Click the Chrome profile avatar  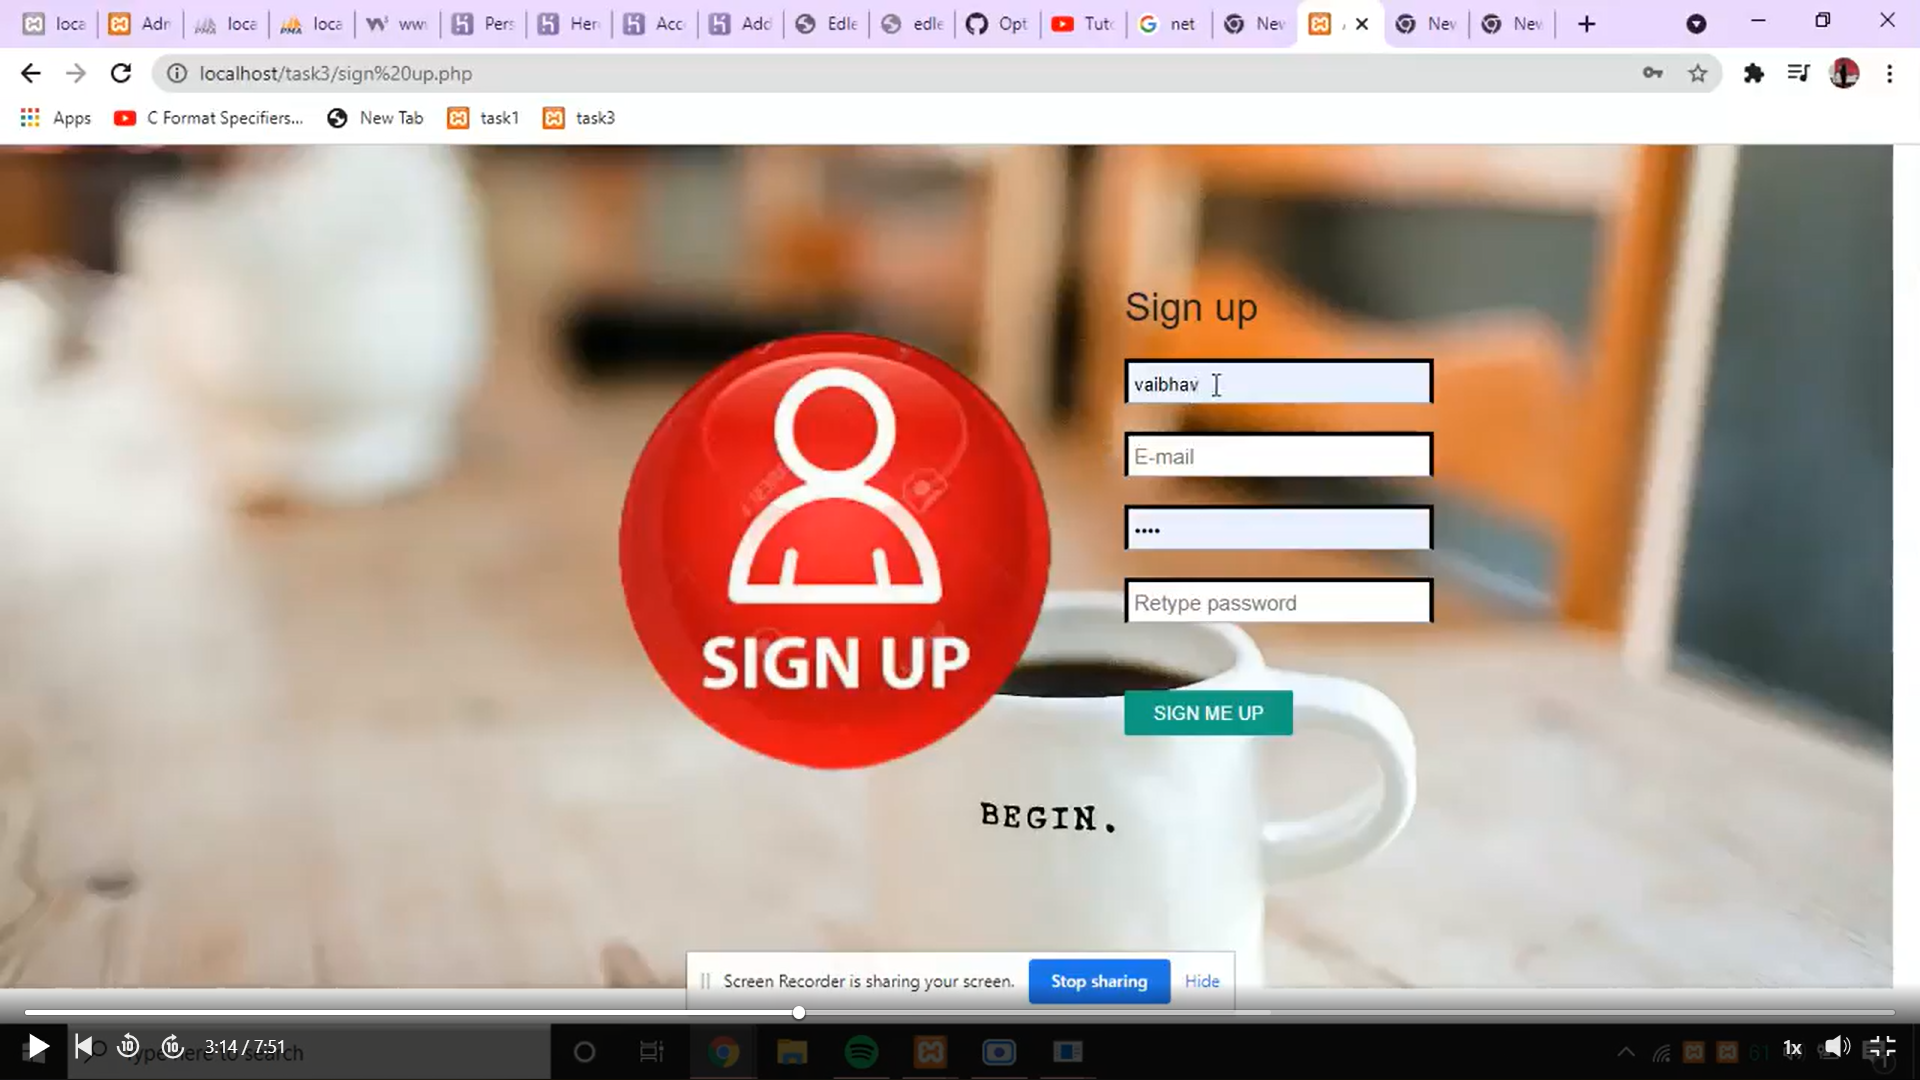click(1844, 73)
